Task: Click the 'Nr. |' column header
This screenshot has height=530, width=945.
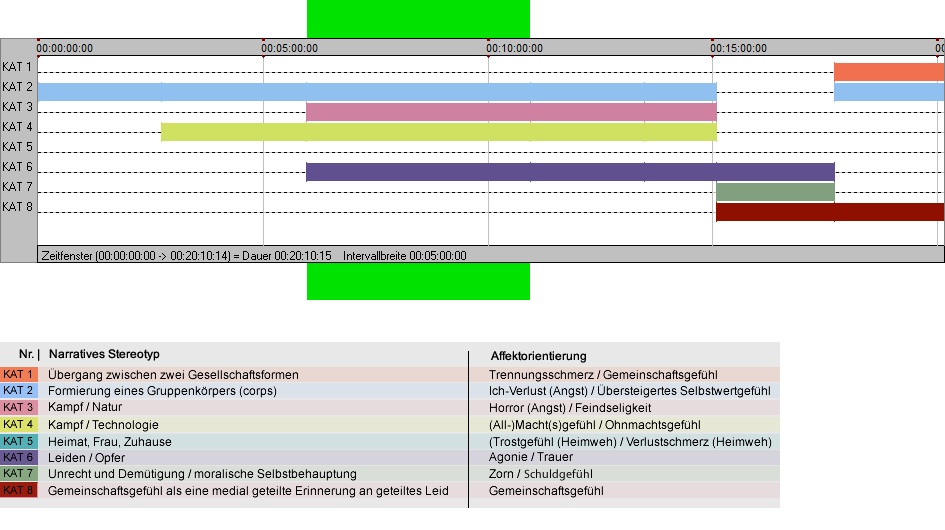Action: (29, 355)
